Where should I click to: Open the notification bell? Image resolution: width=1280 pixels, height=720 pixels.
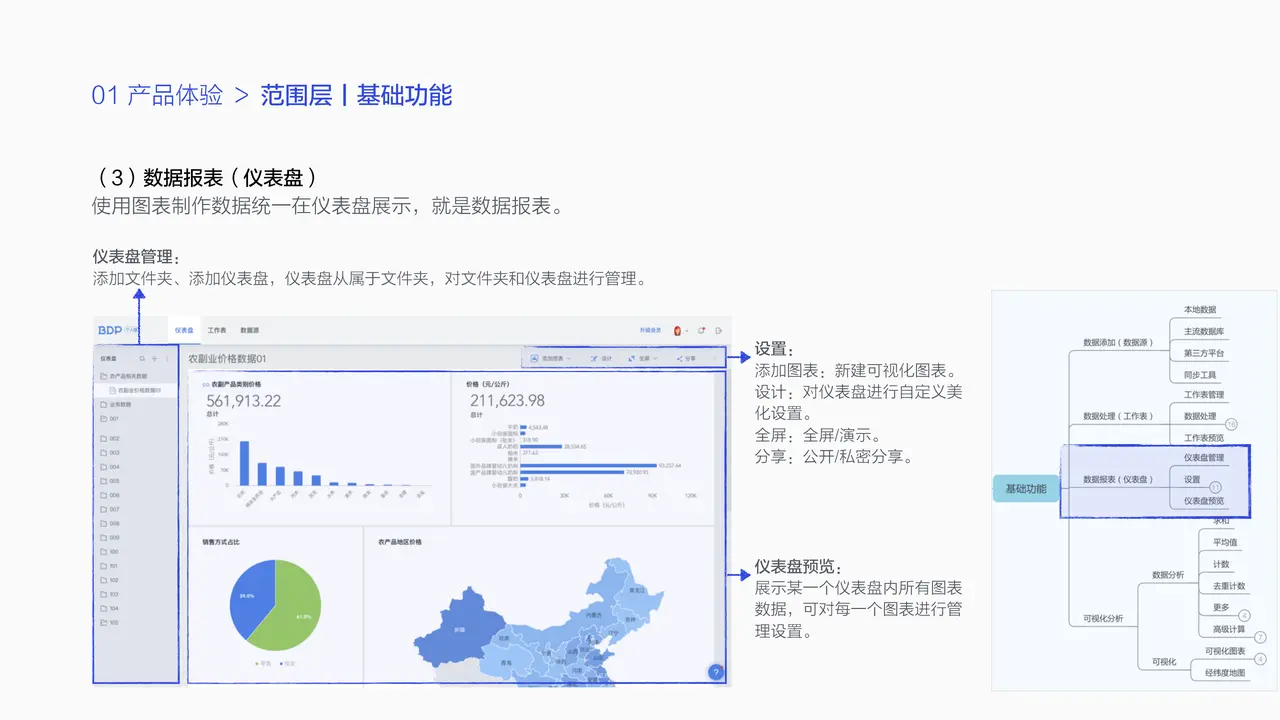pyautogui.click(x=701, y=330)
